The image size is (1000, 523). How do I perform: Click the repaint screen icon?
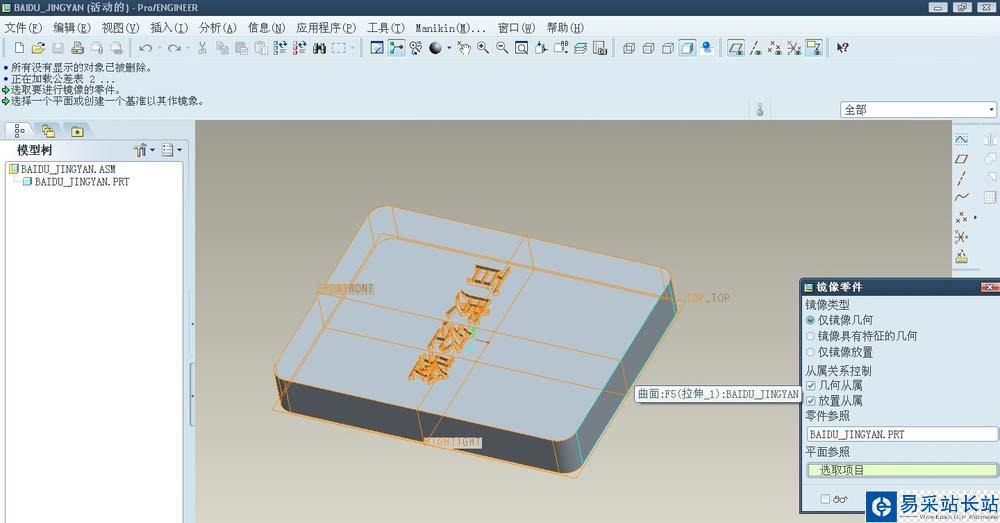pos(377,48)
